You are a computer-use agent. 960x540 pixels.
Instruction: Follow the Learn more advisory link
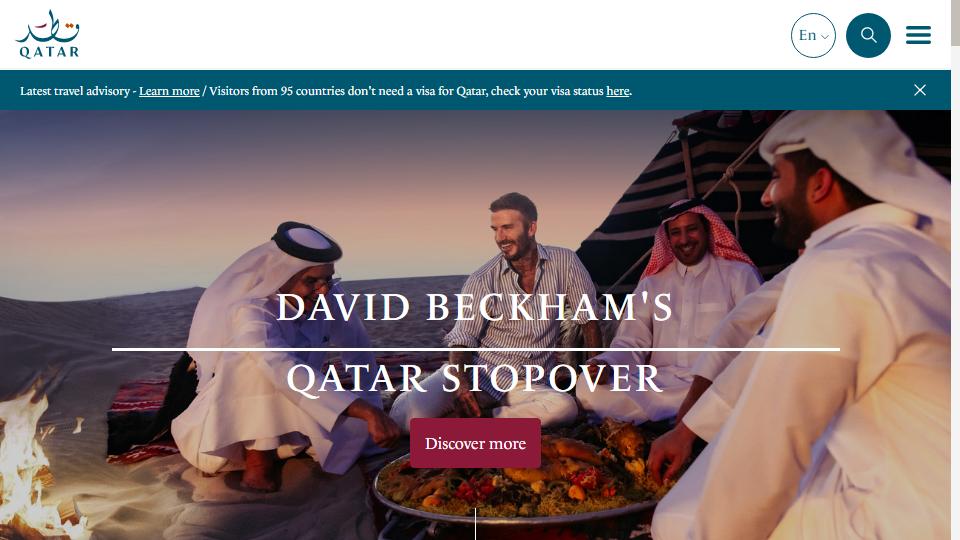pyautogui.click(x=169, y=91)
